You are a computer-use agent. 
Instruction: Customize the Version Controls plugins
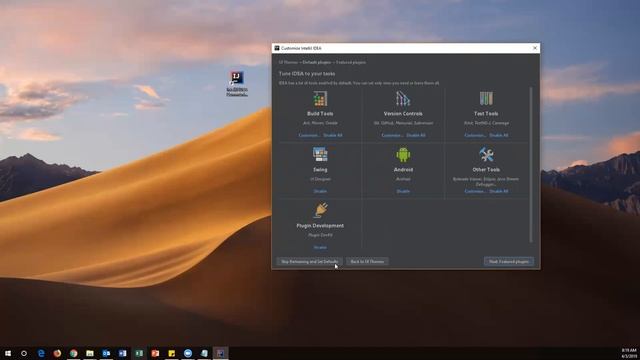(392, 135)
